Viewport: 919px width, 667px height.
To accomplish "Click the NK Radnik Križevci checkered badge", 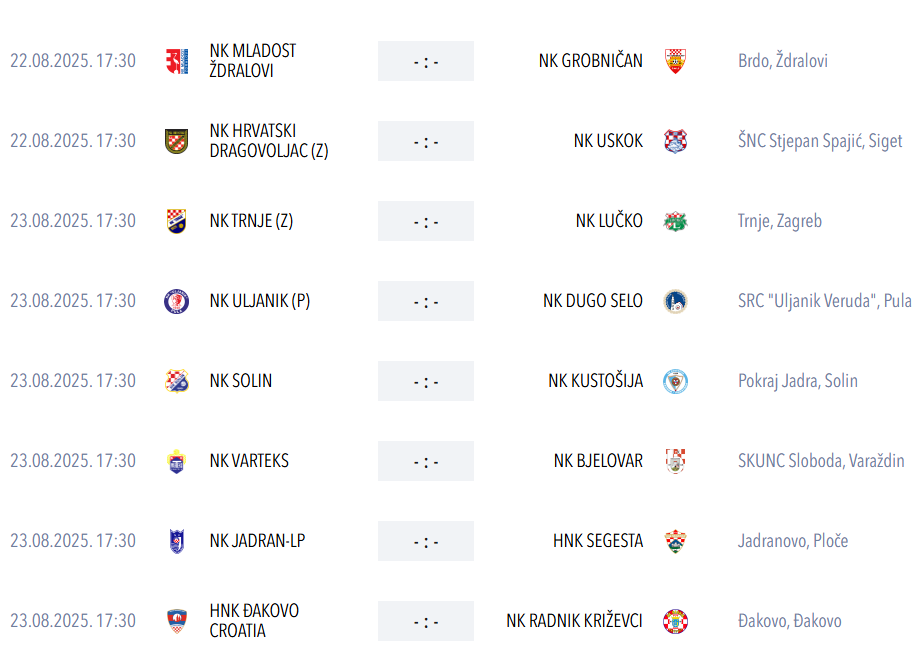I will click(x=675, y=621).
